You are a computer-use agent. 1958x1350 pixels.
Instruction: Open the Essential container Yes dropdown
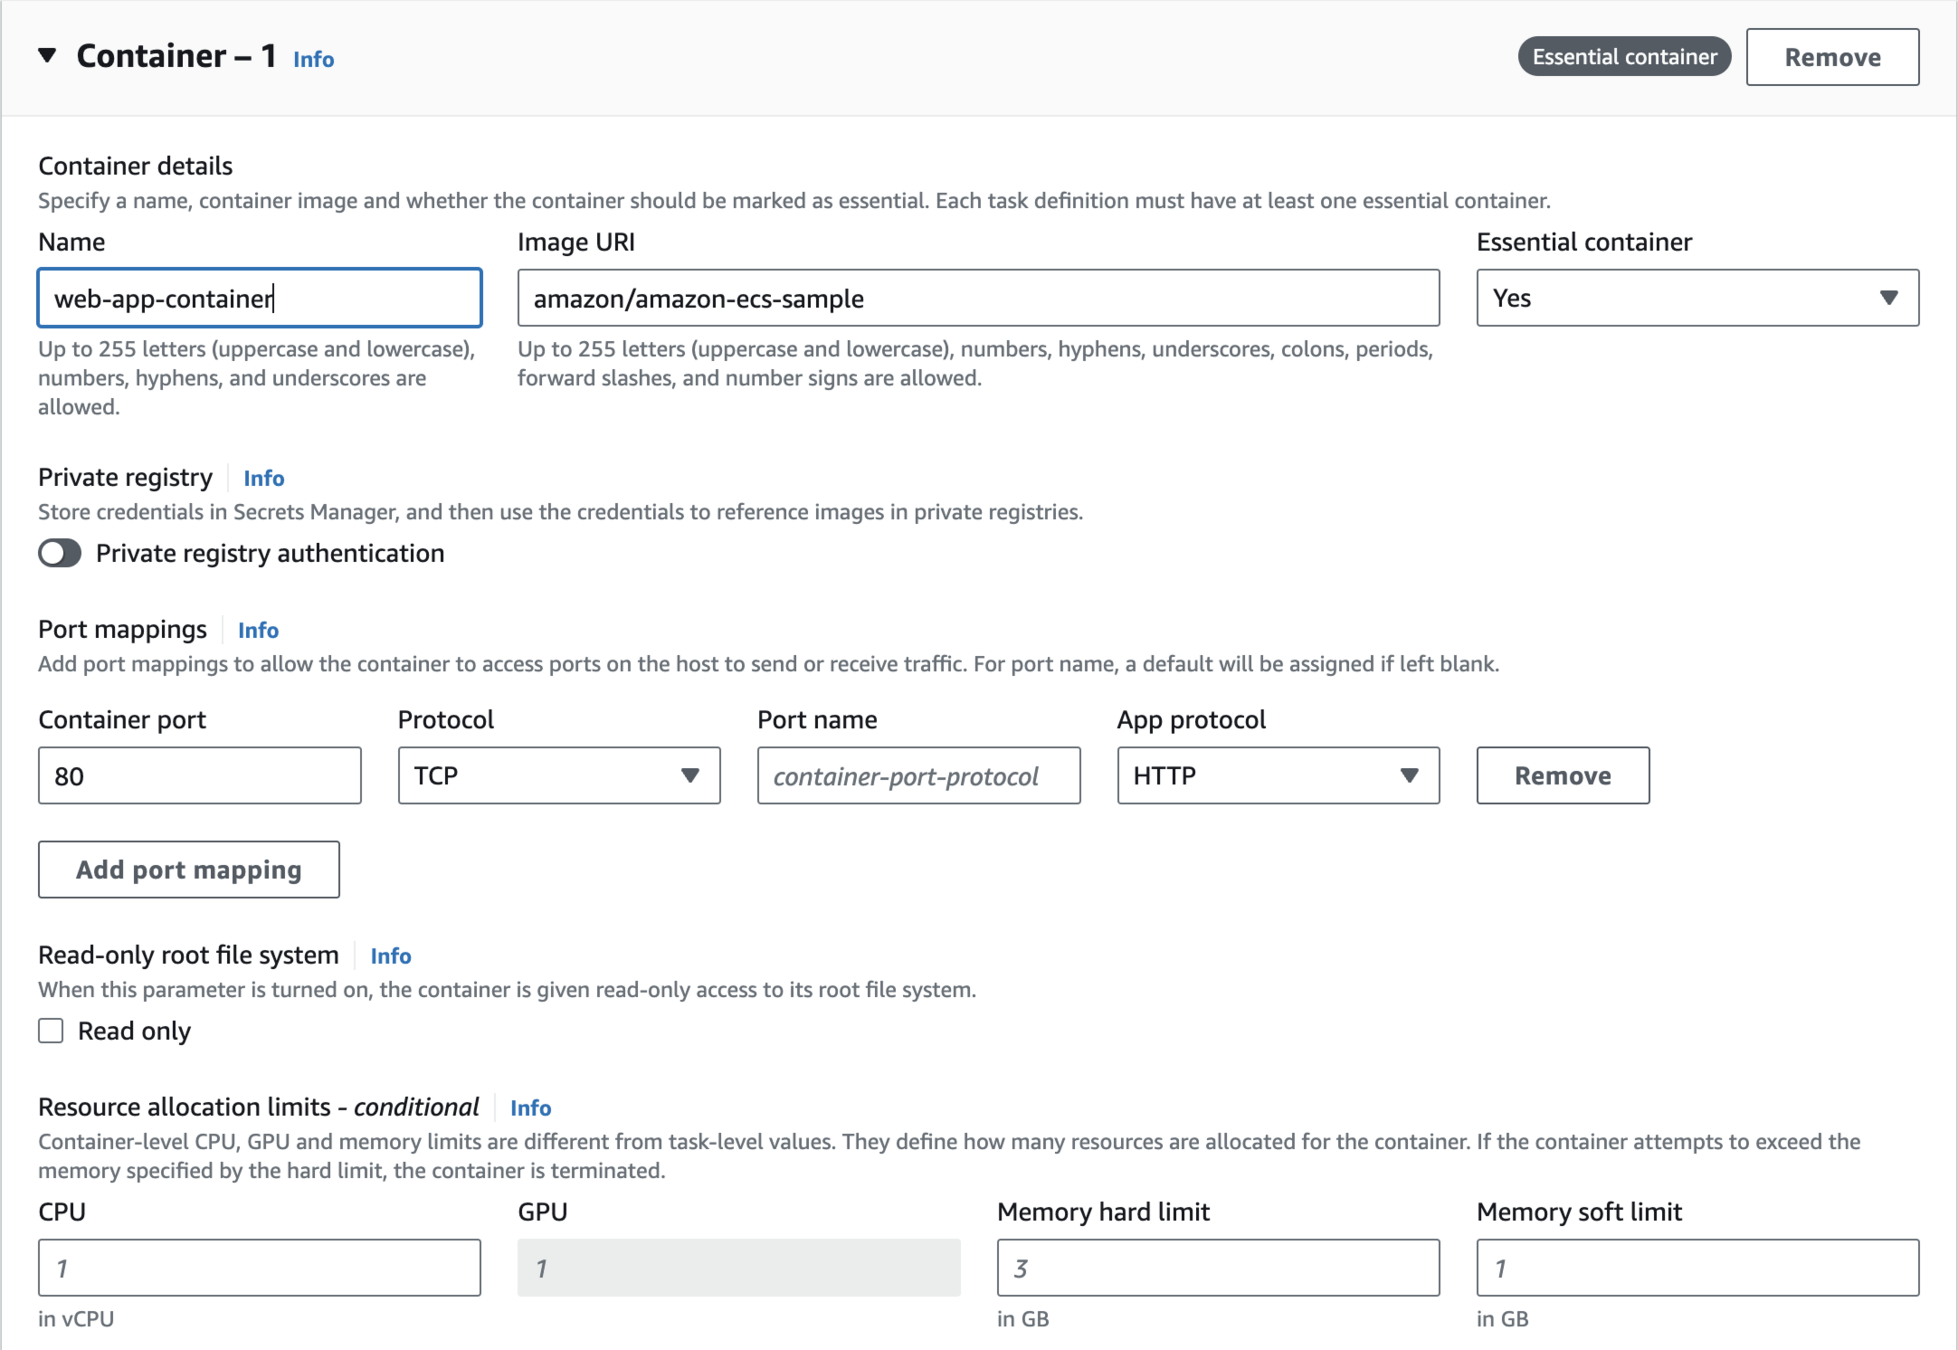point(1696,298)
